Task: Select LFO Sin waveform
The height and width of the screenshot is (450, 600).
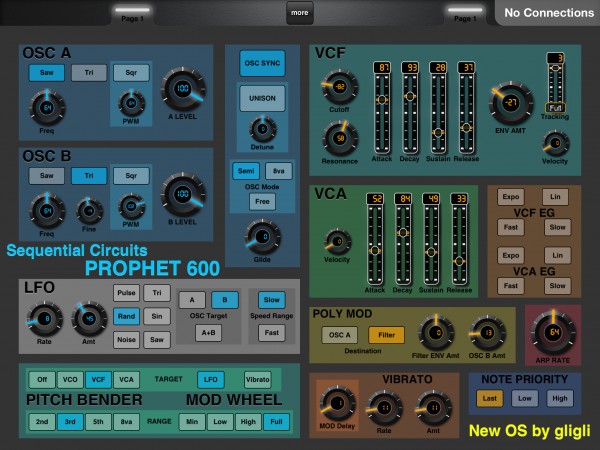Action: click(157, 316)
